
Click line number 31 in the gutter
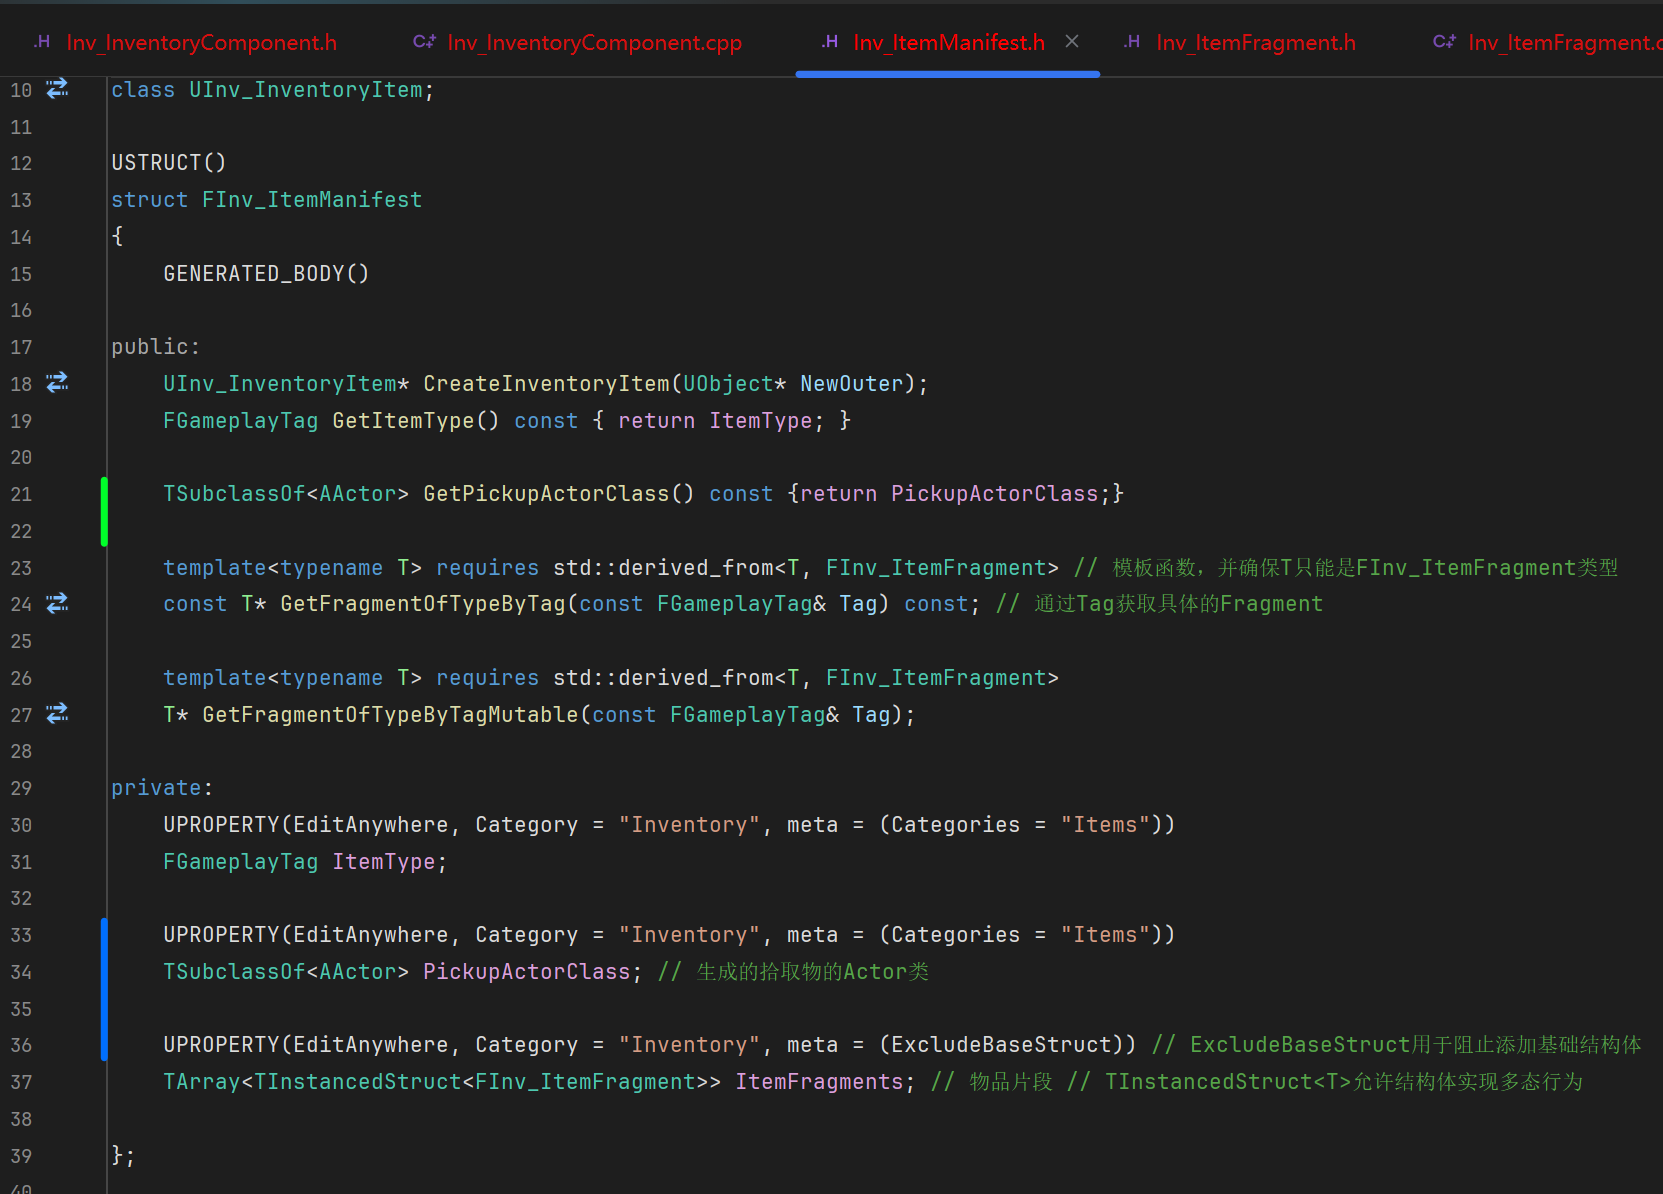[x=21, y=862]
